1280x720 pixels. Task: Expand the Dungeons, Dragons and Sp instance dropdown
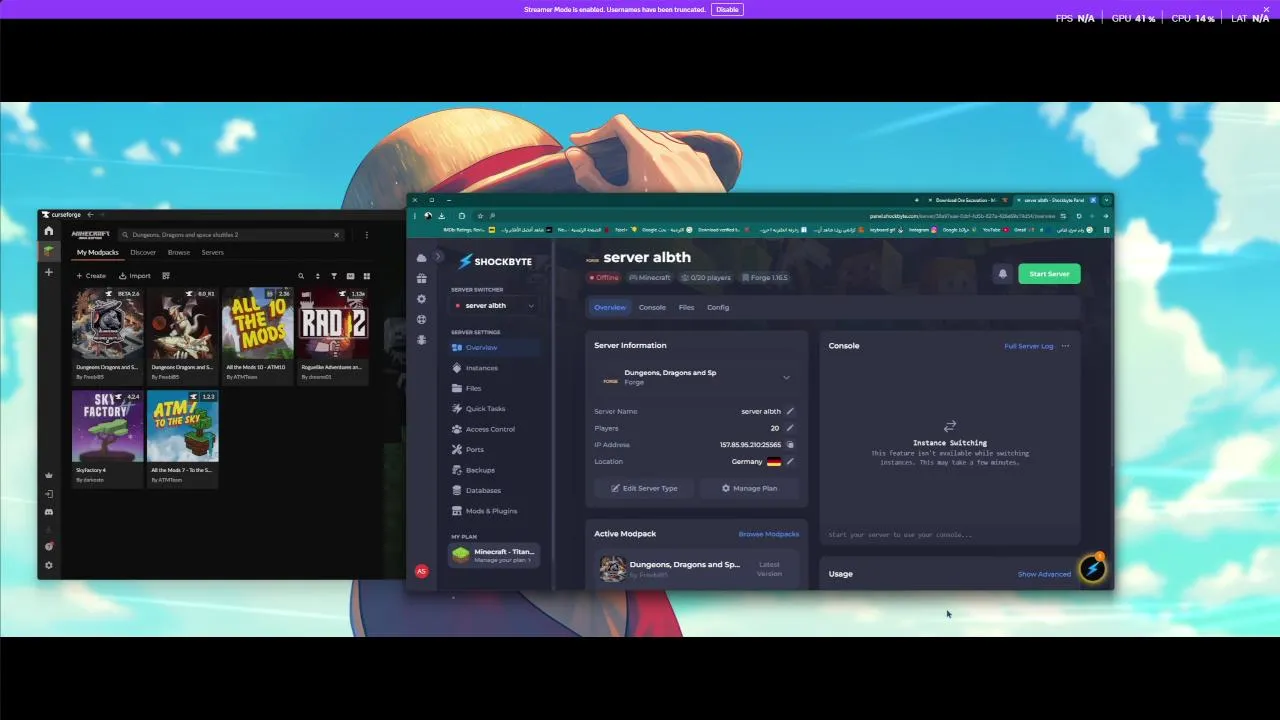696,377
